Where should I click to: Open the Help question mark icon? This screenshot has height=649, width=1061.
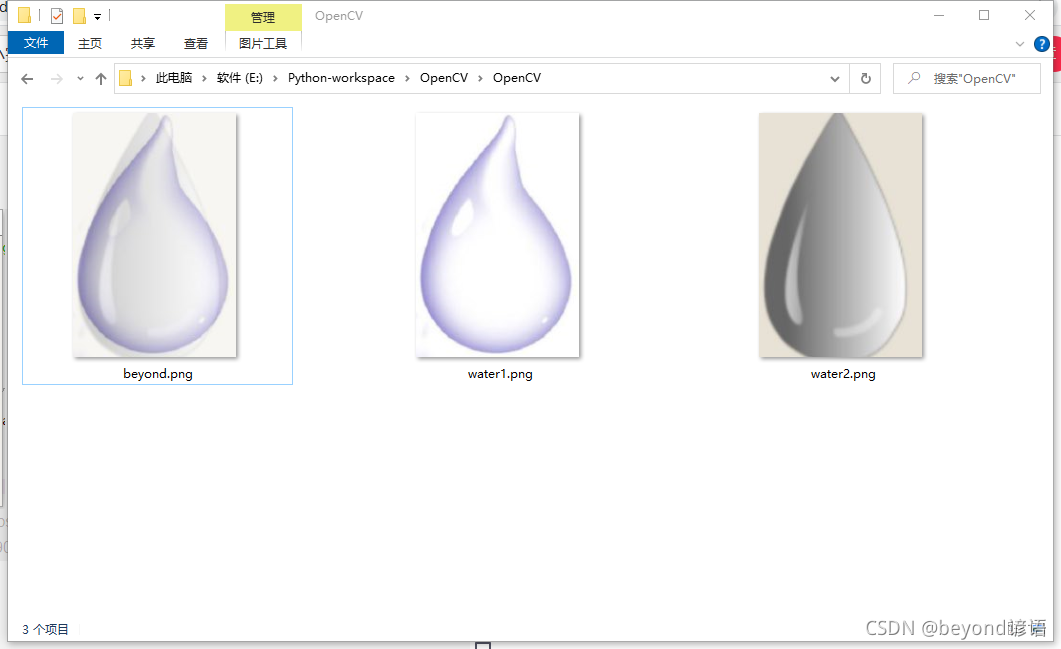pos(1042,44)
